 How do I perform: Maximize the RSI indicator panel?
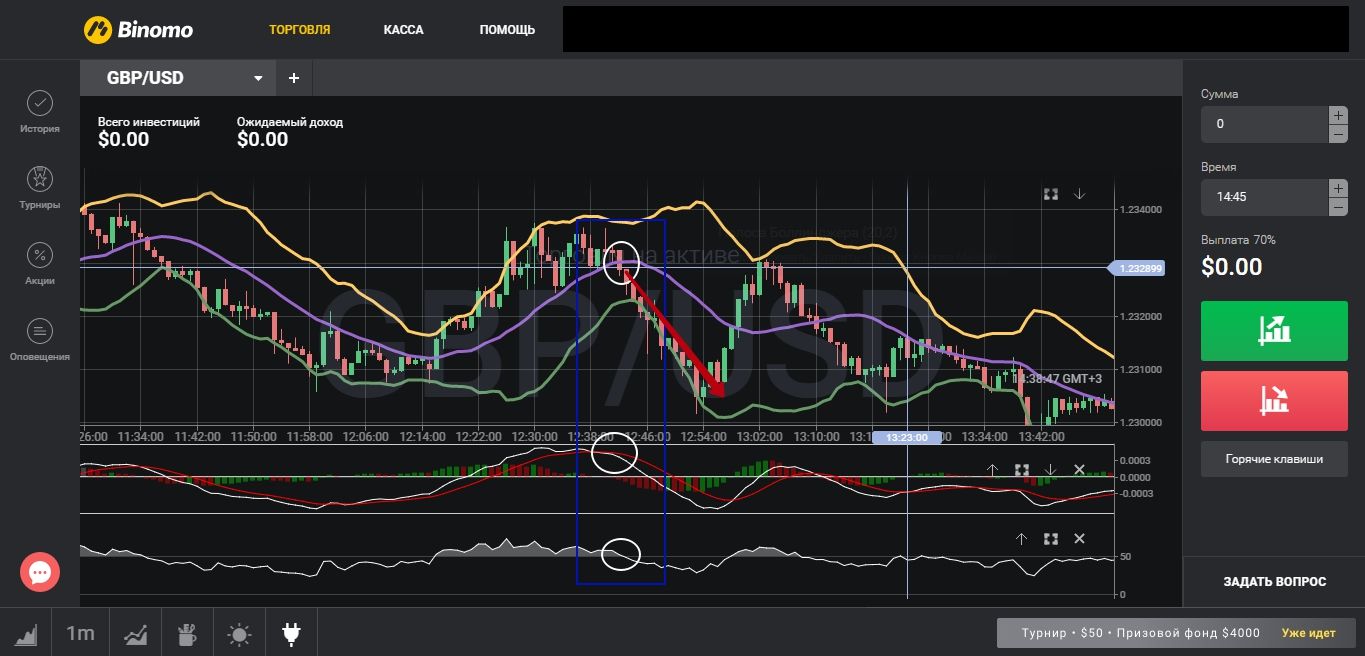[1050, 539]
